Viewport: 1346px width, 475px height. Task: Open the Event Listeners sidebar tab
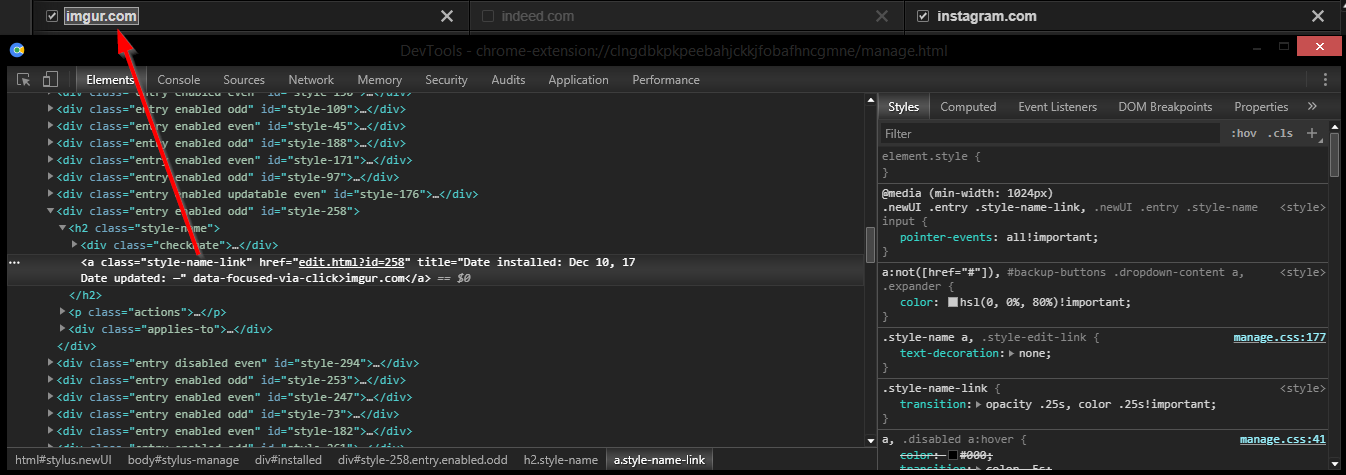1057,107
